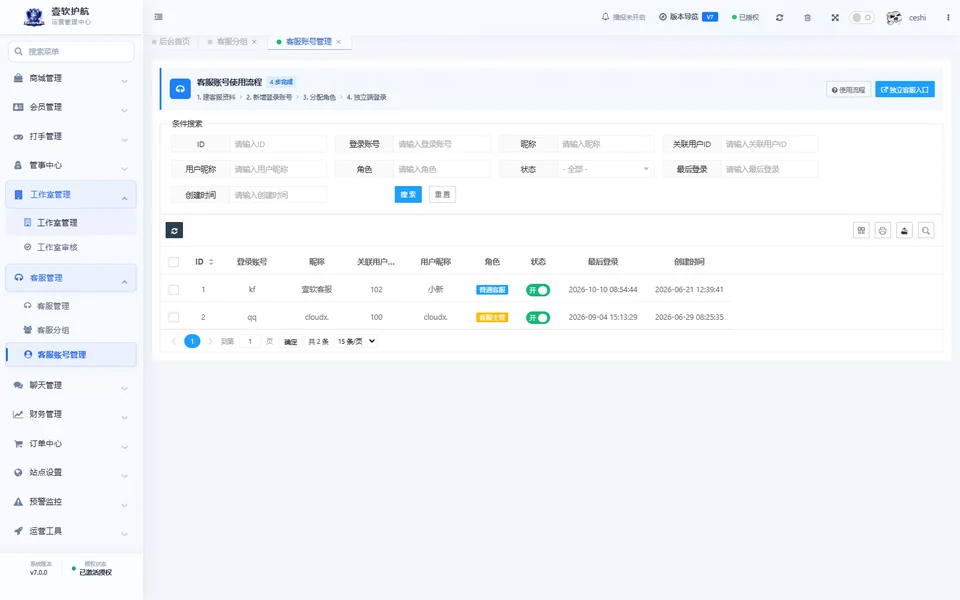Screen dimensions: 960x600
Task: Click the dark refresh table button
Action: coord(174,230)
